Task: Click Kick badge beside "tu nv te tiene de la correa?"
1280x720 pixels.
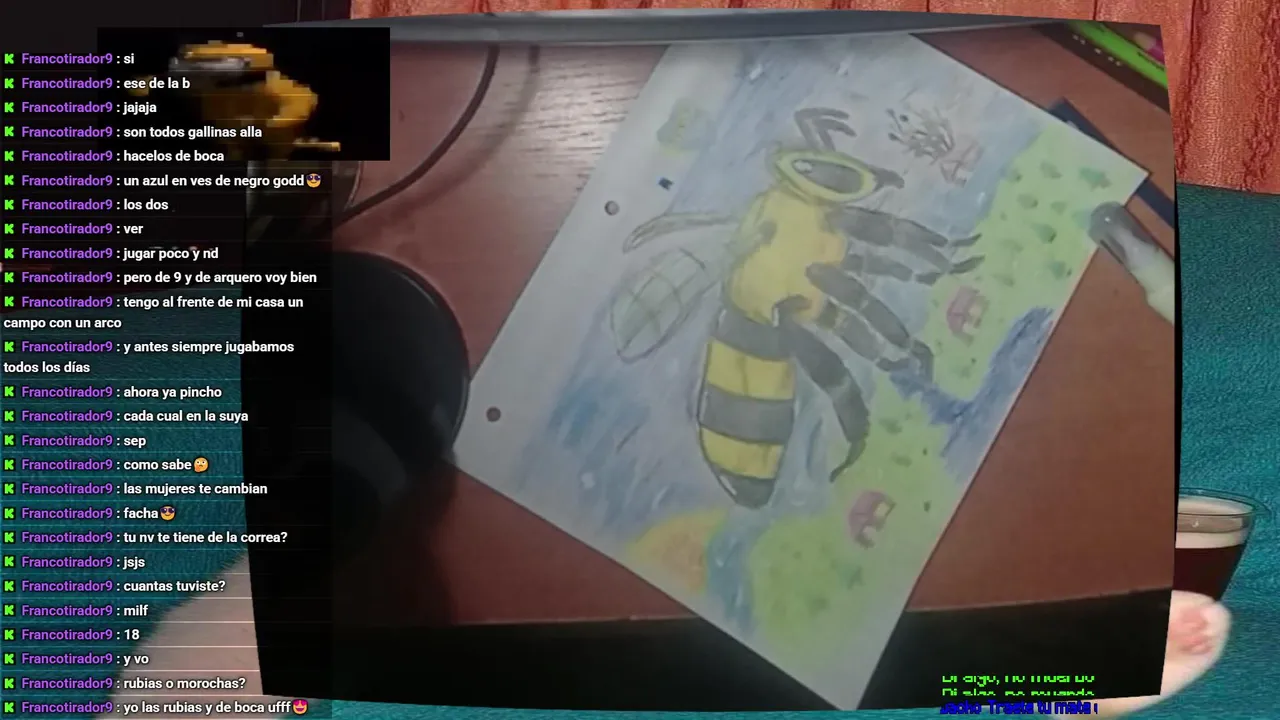Action: click(9, 537)
